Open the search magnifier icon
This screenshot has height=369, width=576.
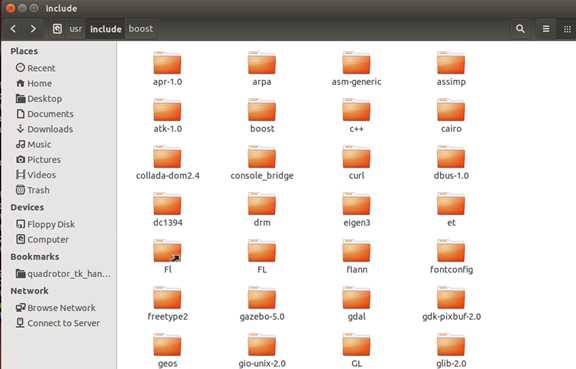(x=520, y=29)
